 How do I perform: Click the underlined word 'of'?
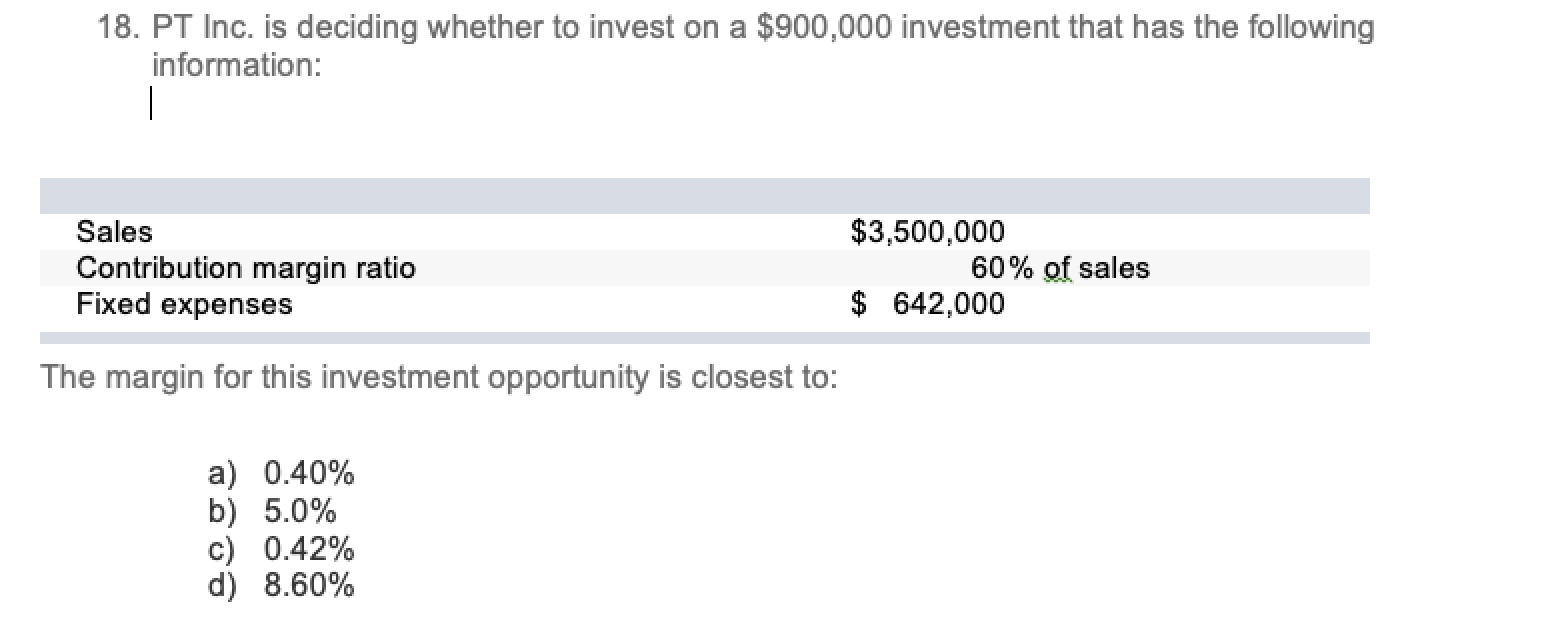pyautogui.click(x=1057, y=268)
